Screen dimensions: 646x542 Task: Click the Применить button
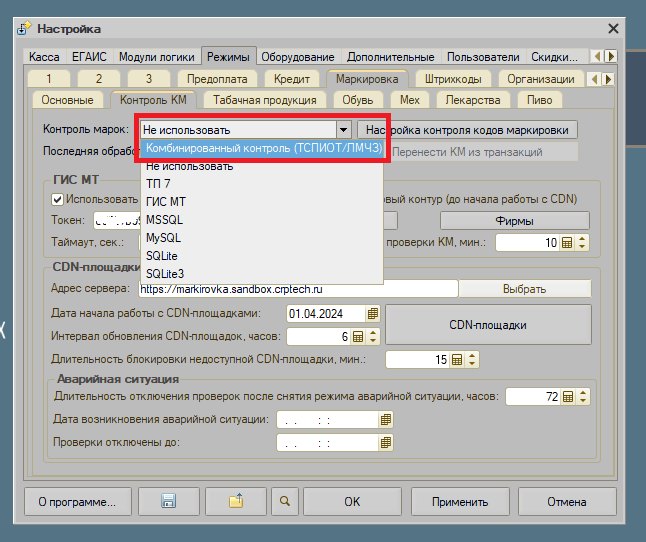click(460, 501)
